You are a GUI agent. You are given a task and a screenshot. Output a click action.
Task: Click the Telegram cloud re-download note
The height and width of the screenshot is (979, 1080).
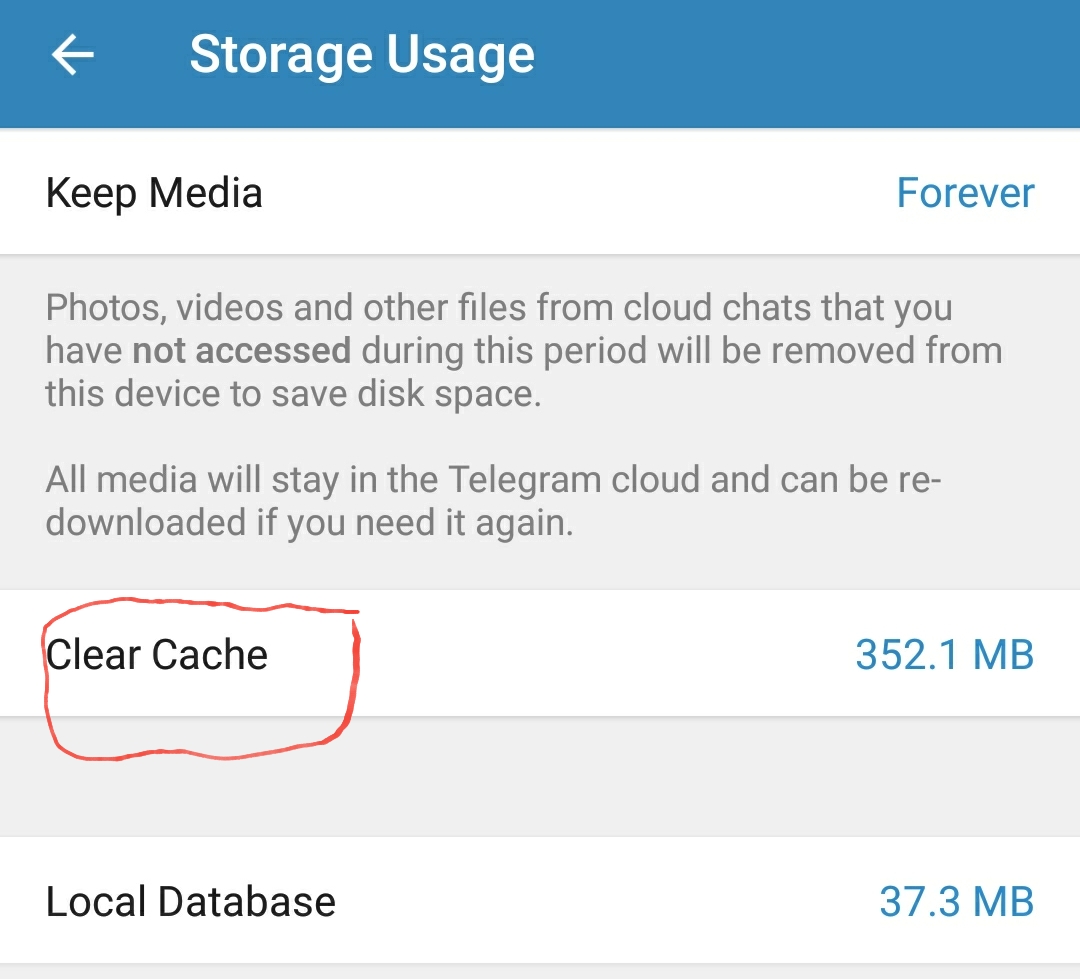(x=493, y=501)
